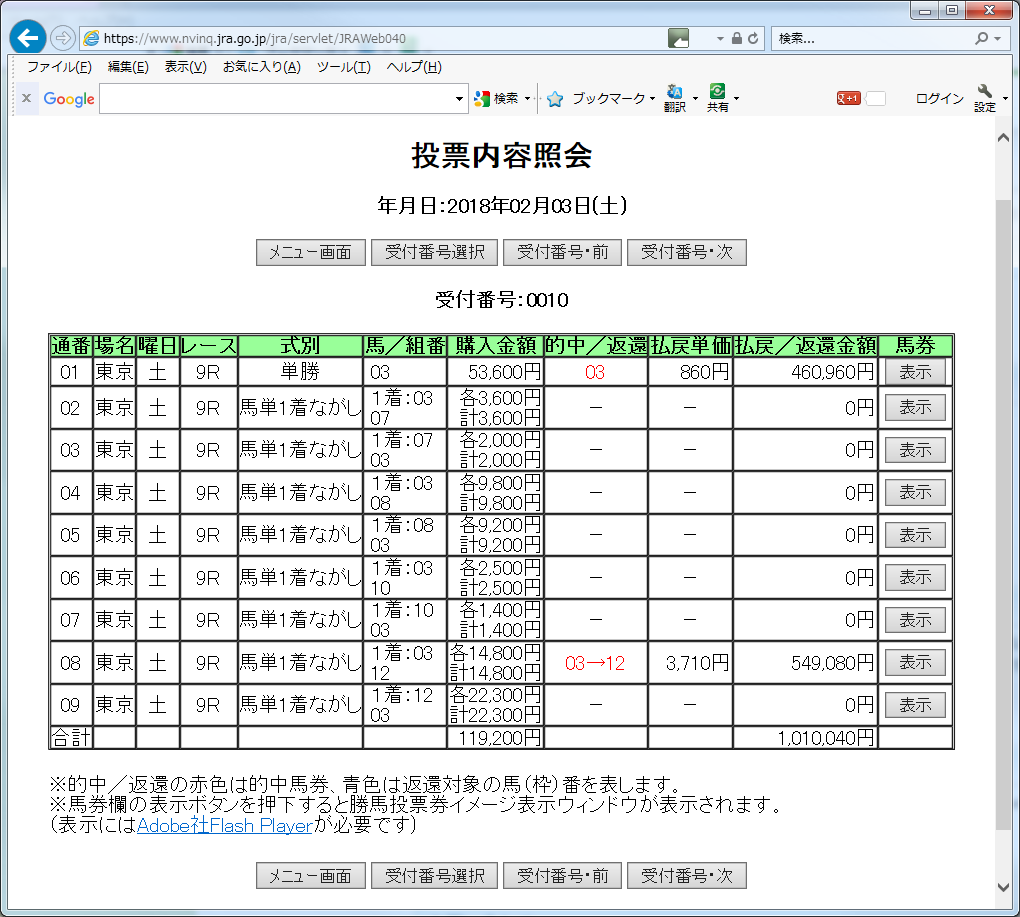This screenshot has height=917, width=1020.
Task: Click the total 1,010,040円 cell
Action: [805, 738]
